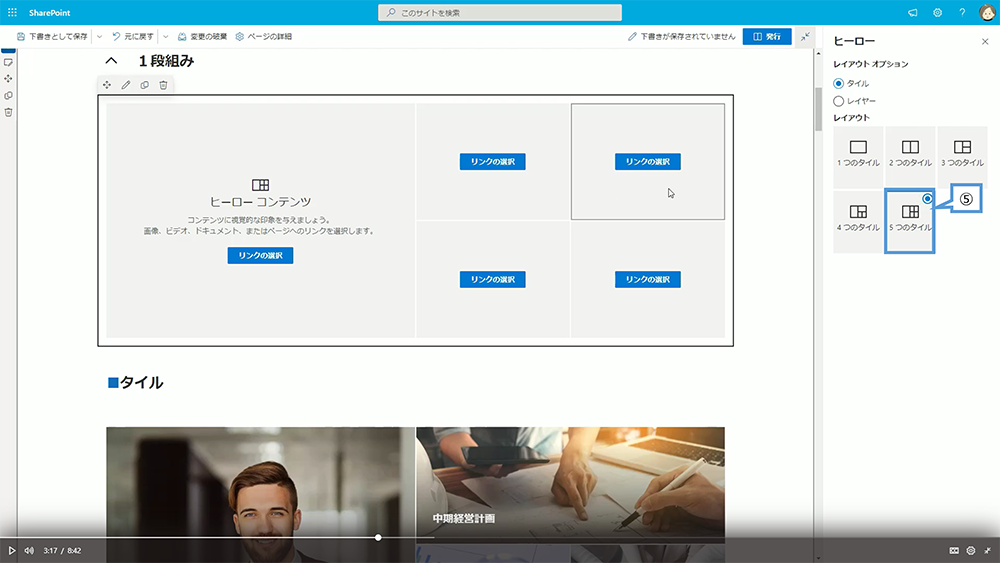Screen dimensions: 1000x563
Task: Select the タイル radio option
Action: tap(839, 84)
